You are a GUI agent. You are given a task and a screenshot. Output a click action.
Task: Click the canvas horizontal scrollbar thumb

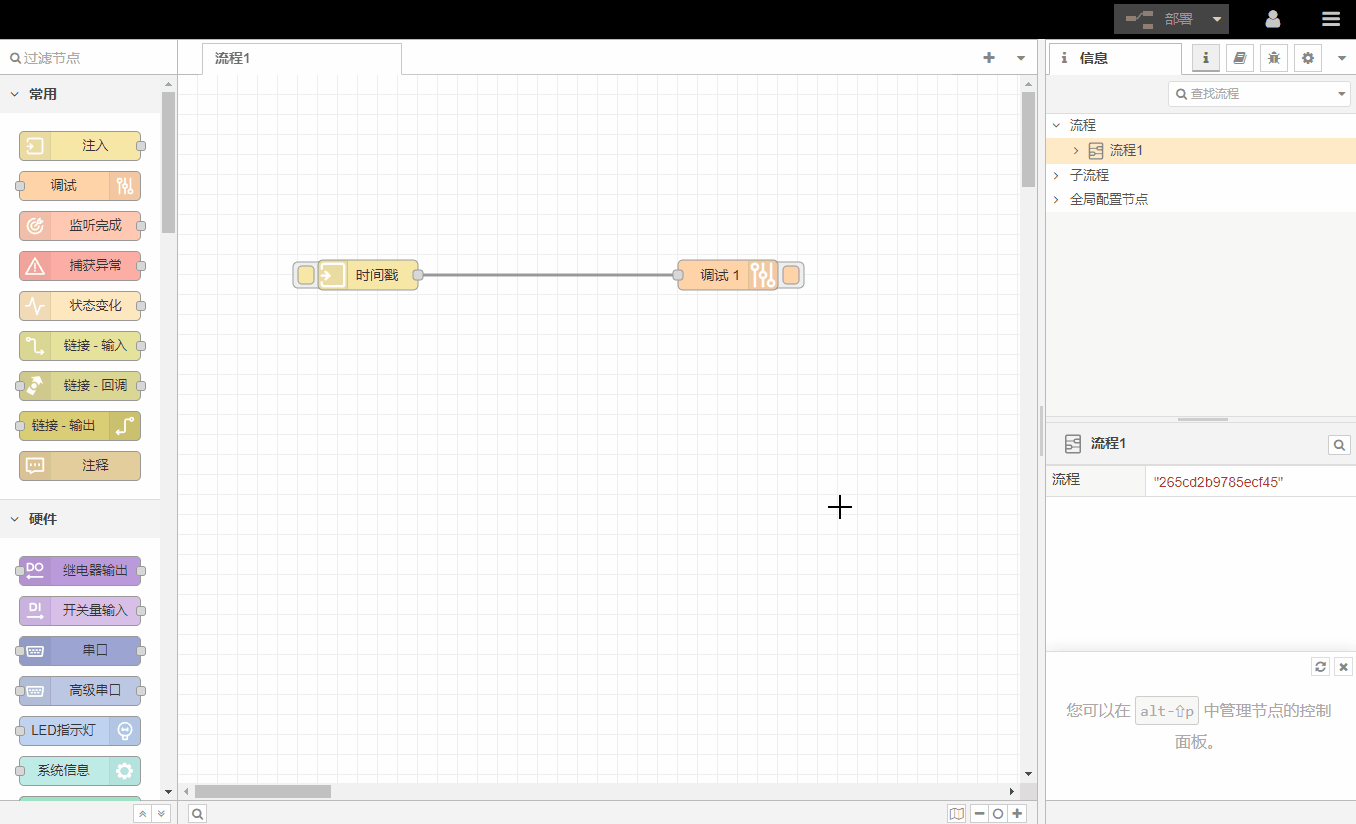pos(263,791)
